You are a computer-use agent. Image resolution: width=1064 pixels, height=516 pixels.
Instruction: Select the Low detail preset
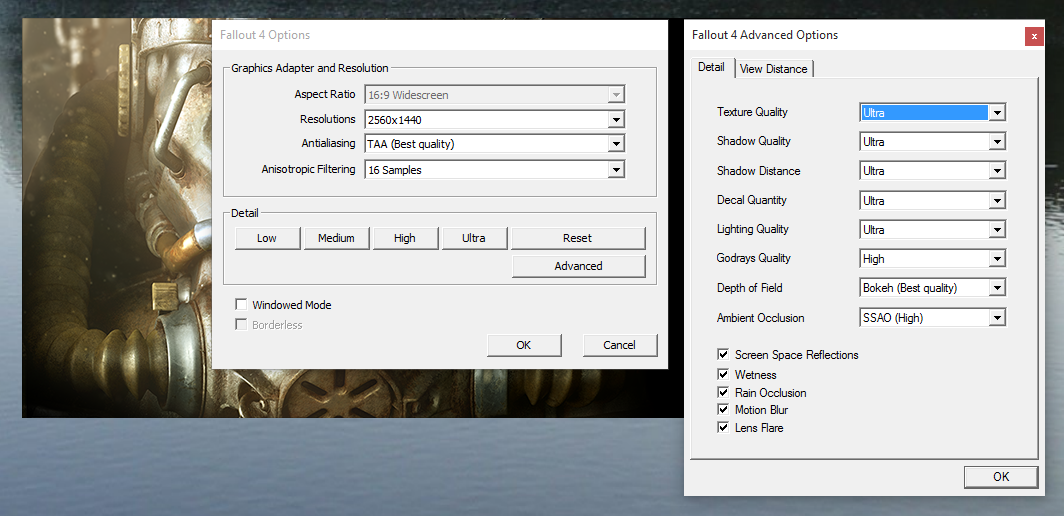click(x=267, y=238)
